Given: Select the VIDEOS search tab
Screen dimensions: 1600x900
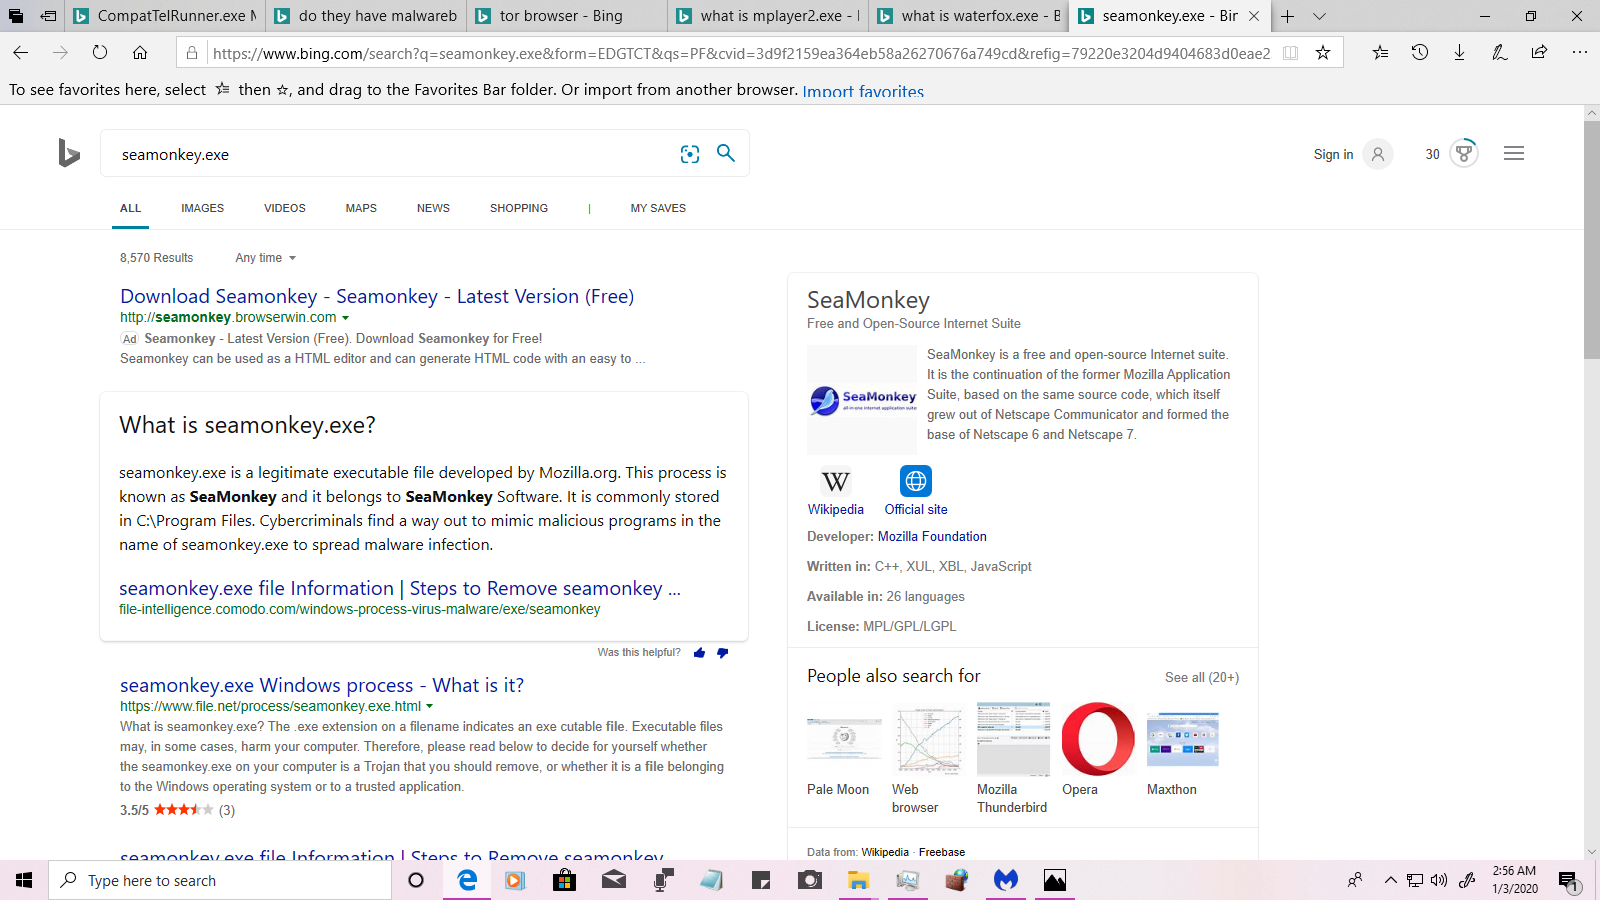Looking at the screenshot, I should coord(285,208).
